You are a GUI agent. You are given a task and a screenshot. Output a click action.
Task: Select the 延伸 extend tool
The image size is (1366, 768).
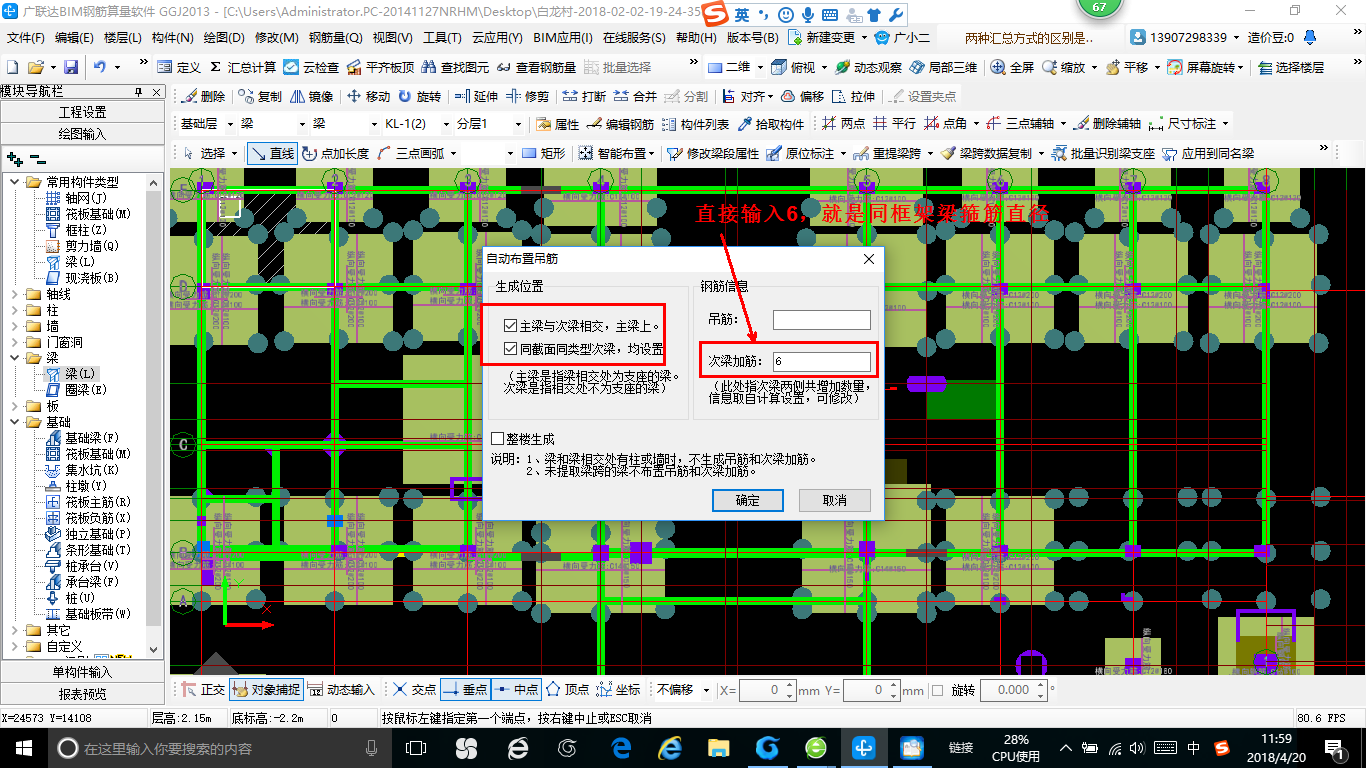click(x=475, y=96)
